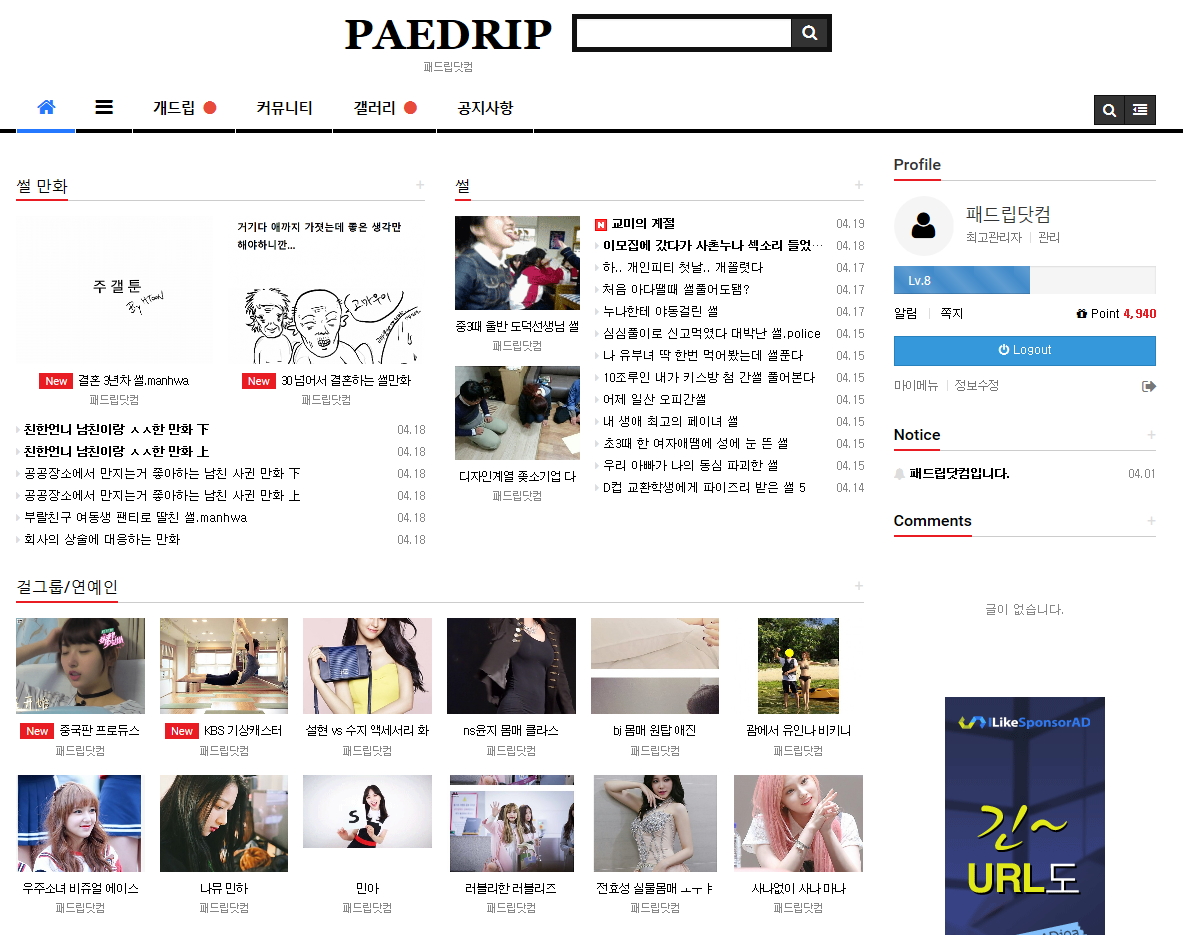Screen dimensions: 1183x935
Task: Open the 민아 thumbnail
Action: pyautogui.click(x=367, y=811)
